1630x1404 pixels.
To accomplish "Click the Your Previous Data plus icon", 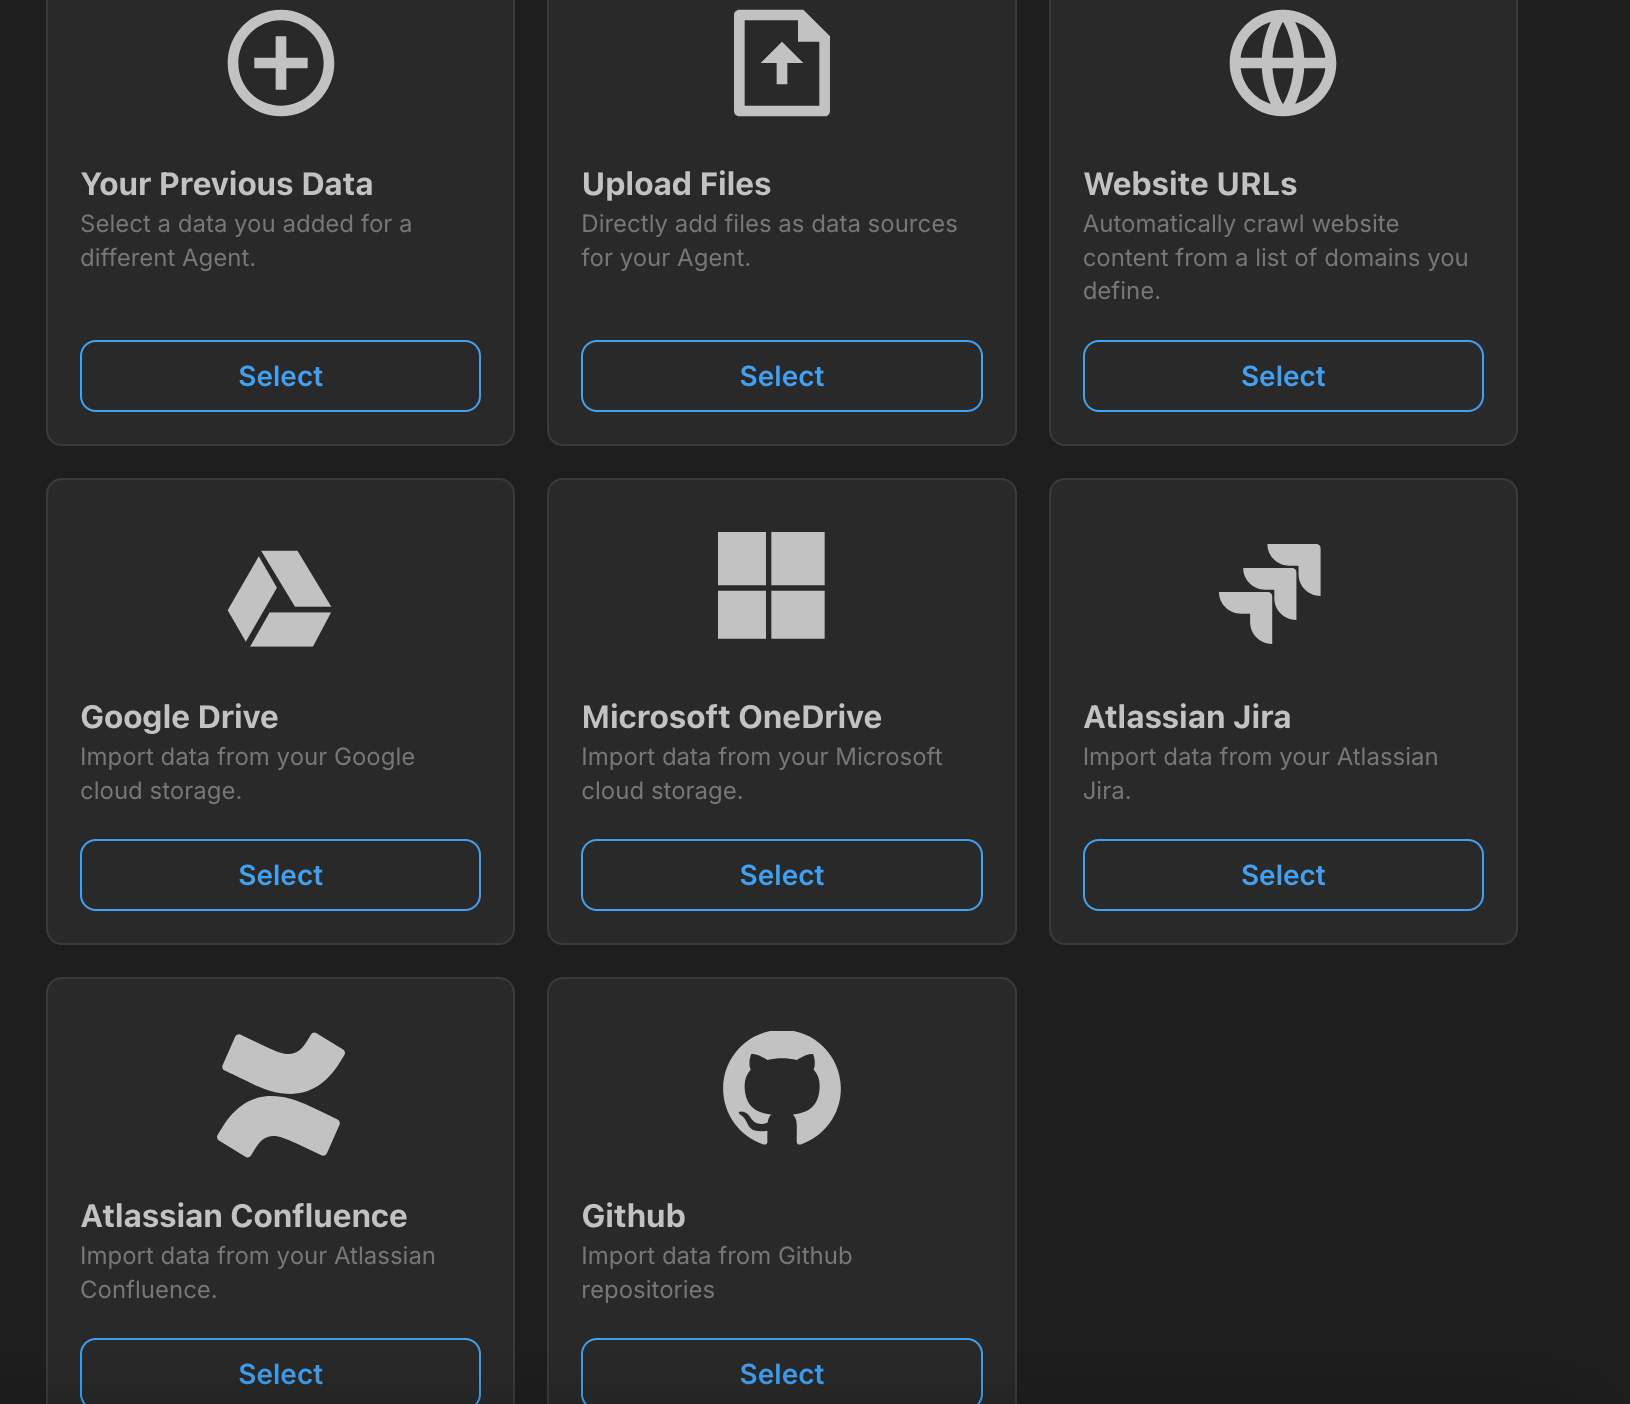I will tap(281, 63).
